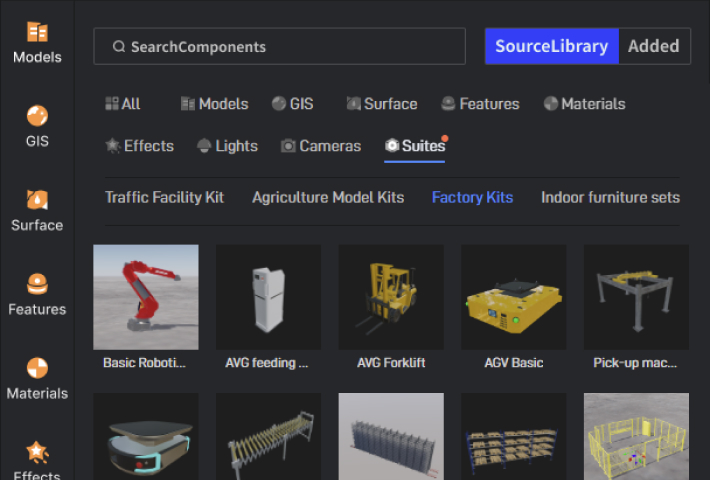Select the Suites category tab
This screenshot has width=710, height=480.
[415, 146]
